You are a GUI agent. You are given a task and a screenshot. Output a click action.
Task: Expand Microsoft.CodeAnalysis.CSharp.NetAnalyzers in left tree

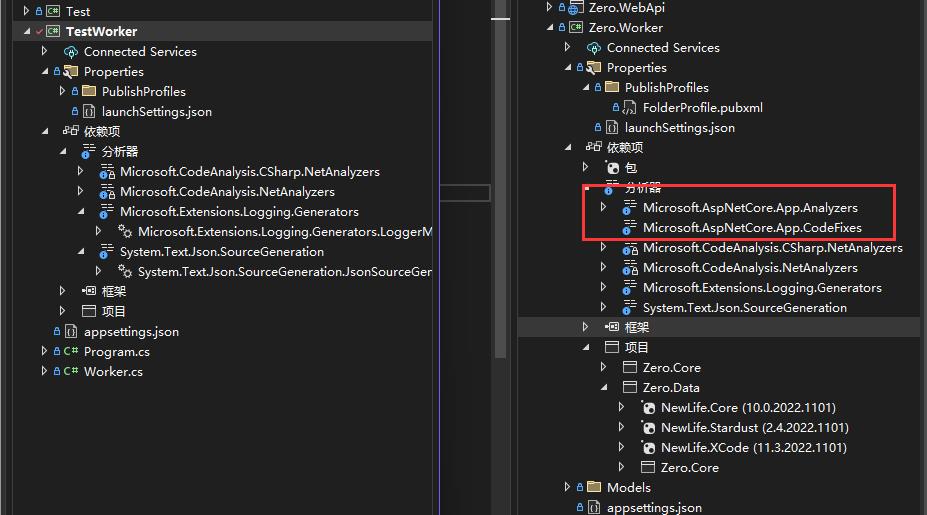[x=80, y=171]
